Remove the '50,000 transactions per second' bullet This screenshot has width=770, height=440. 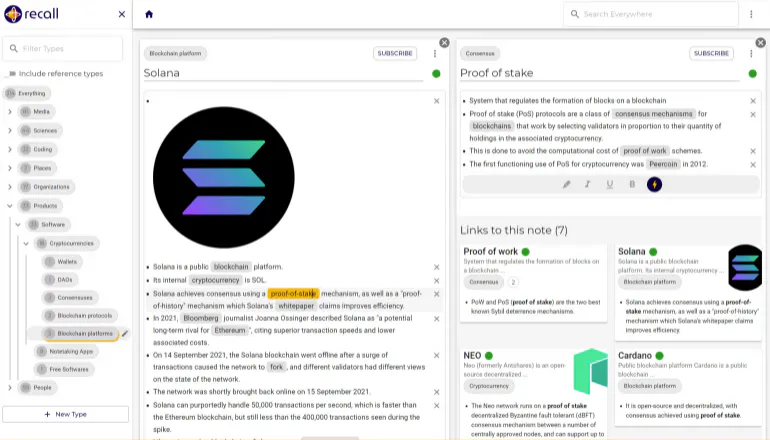click(437, 406)
